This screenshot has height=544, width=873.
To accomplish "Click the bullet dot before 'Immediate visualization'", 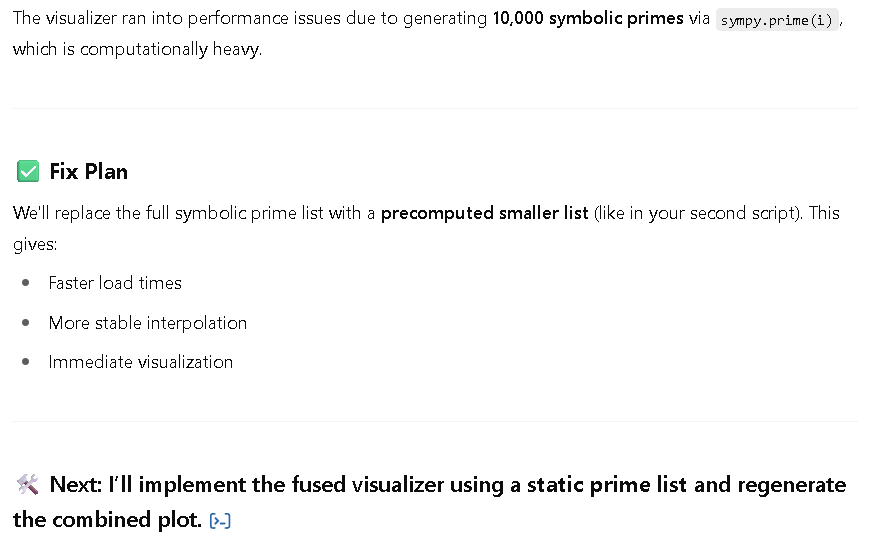I will coord(26,362).
